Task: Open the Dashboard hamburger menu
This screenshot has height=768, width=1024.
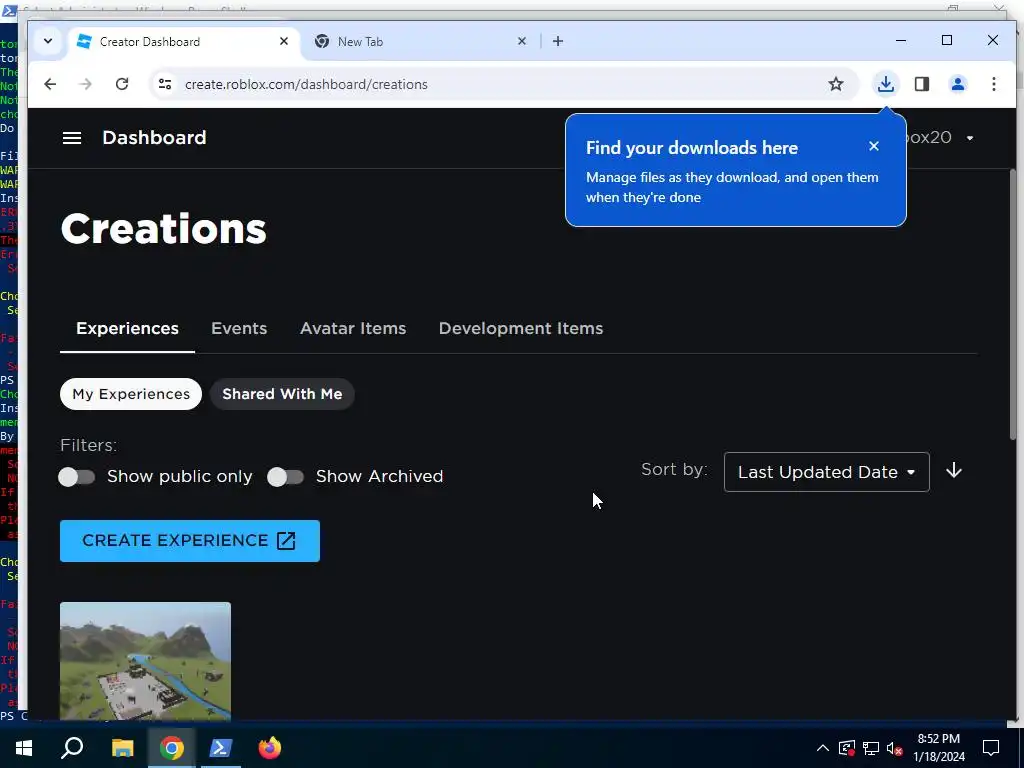Action: [x=72, y=138]
